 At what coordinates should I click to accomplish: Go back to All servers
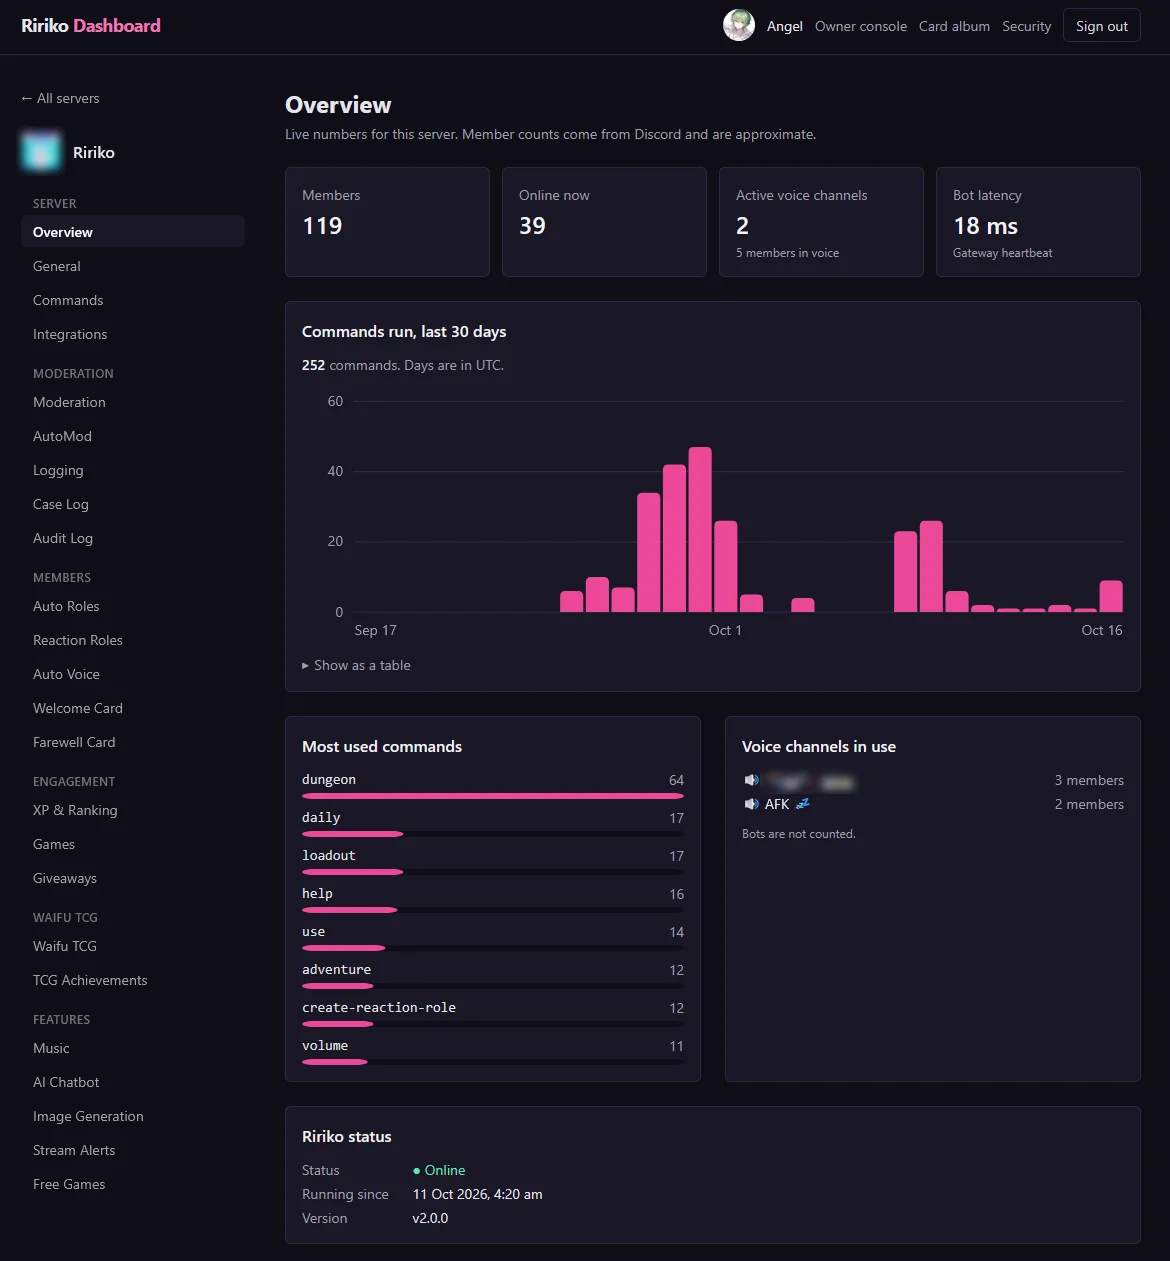point(60,98)
